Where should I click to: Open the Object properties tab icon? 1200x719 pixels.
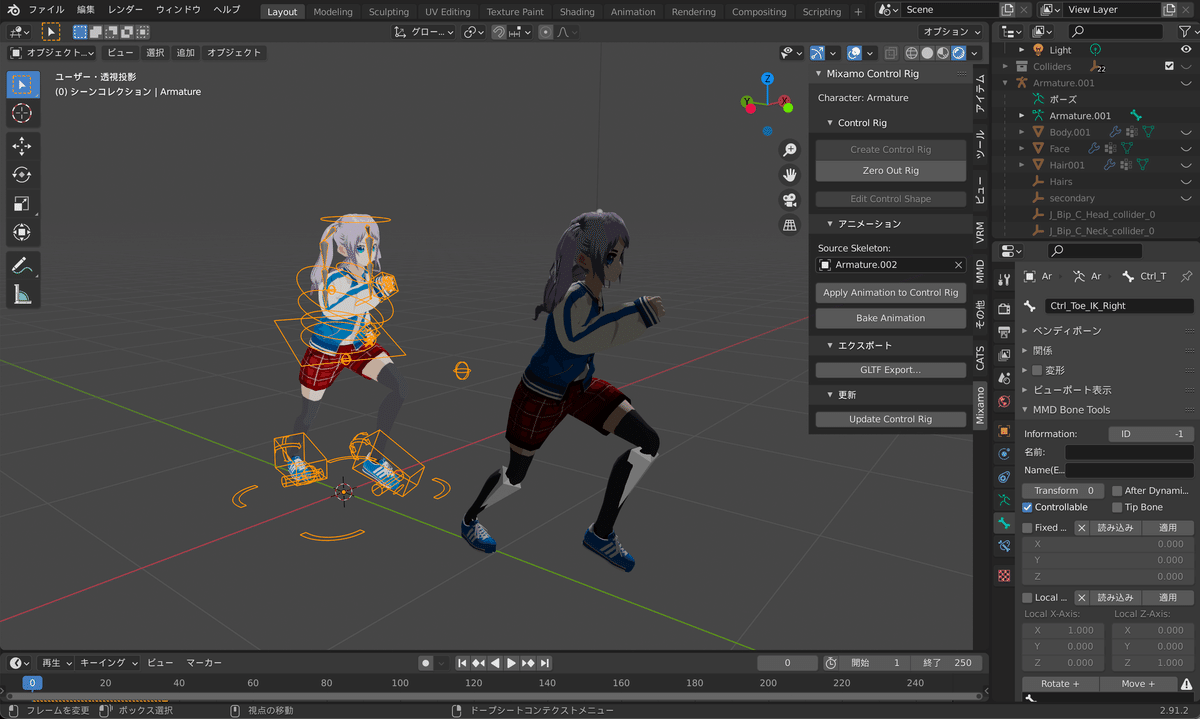pos(1005,431)
